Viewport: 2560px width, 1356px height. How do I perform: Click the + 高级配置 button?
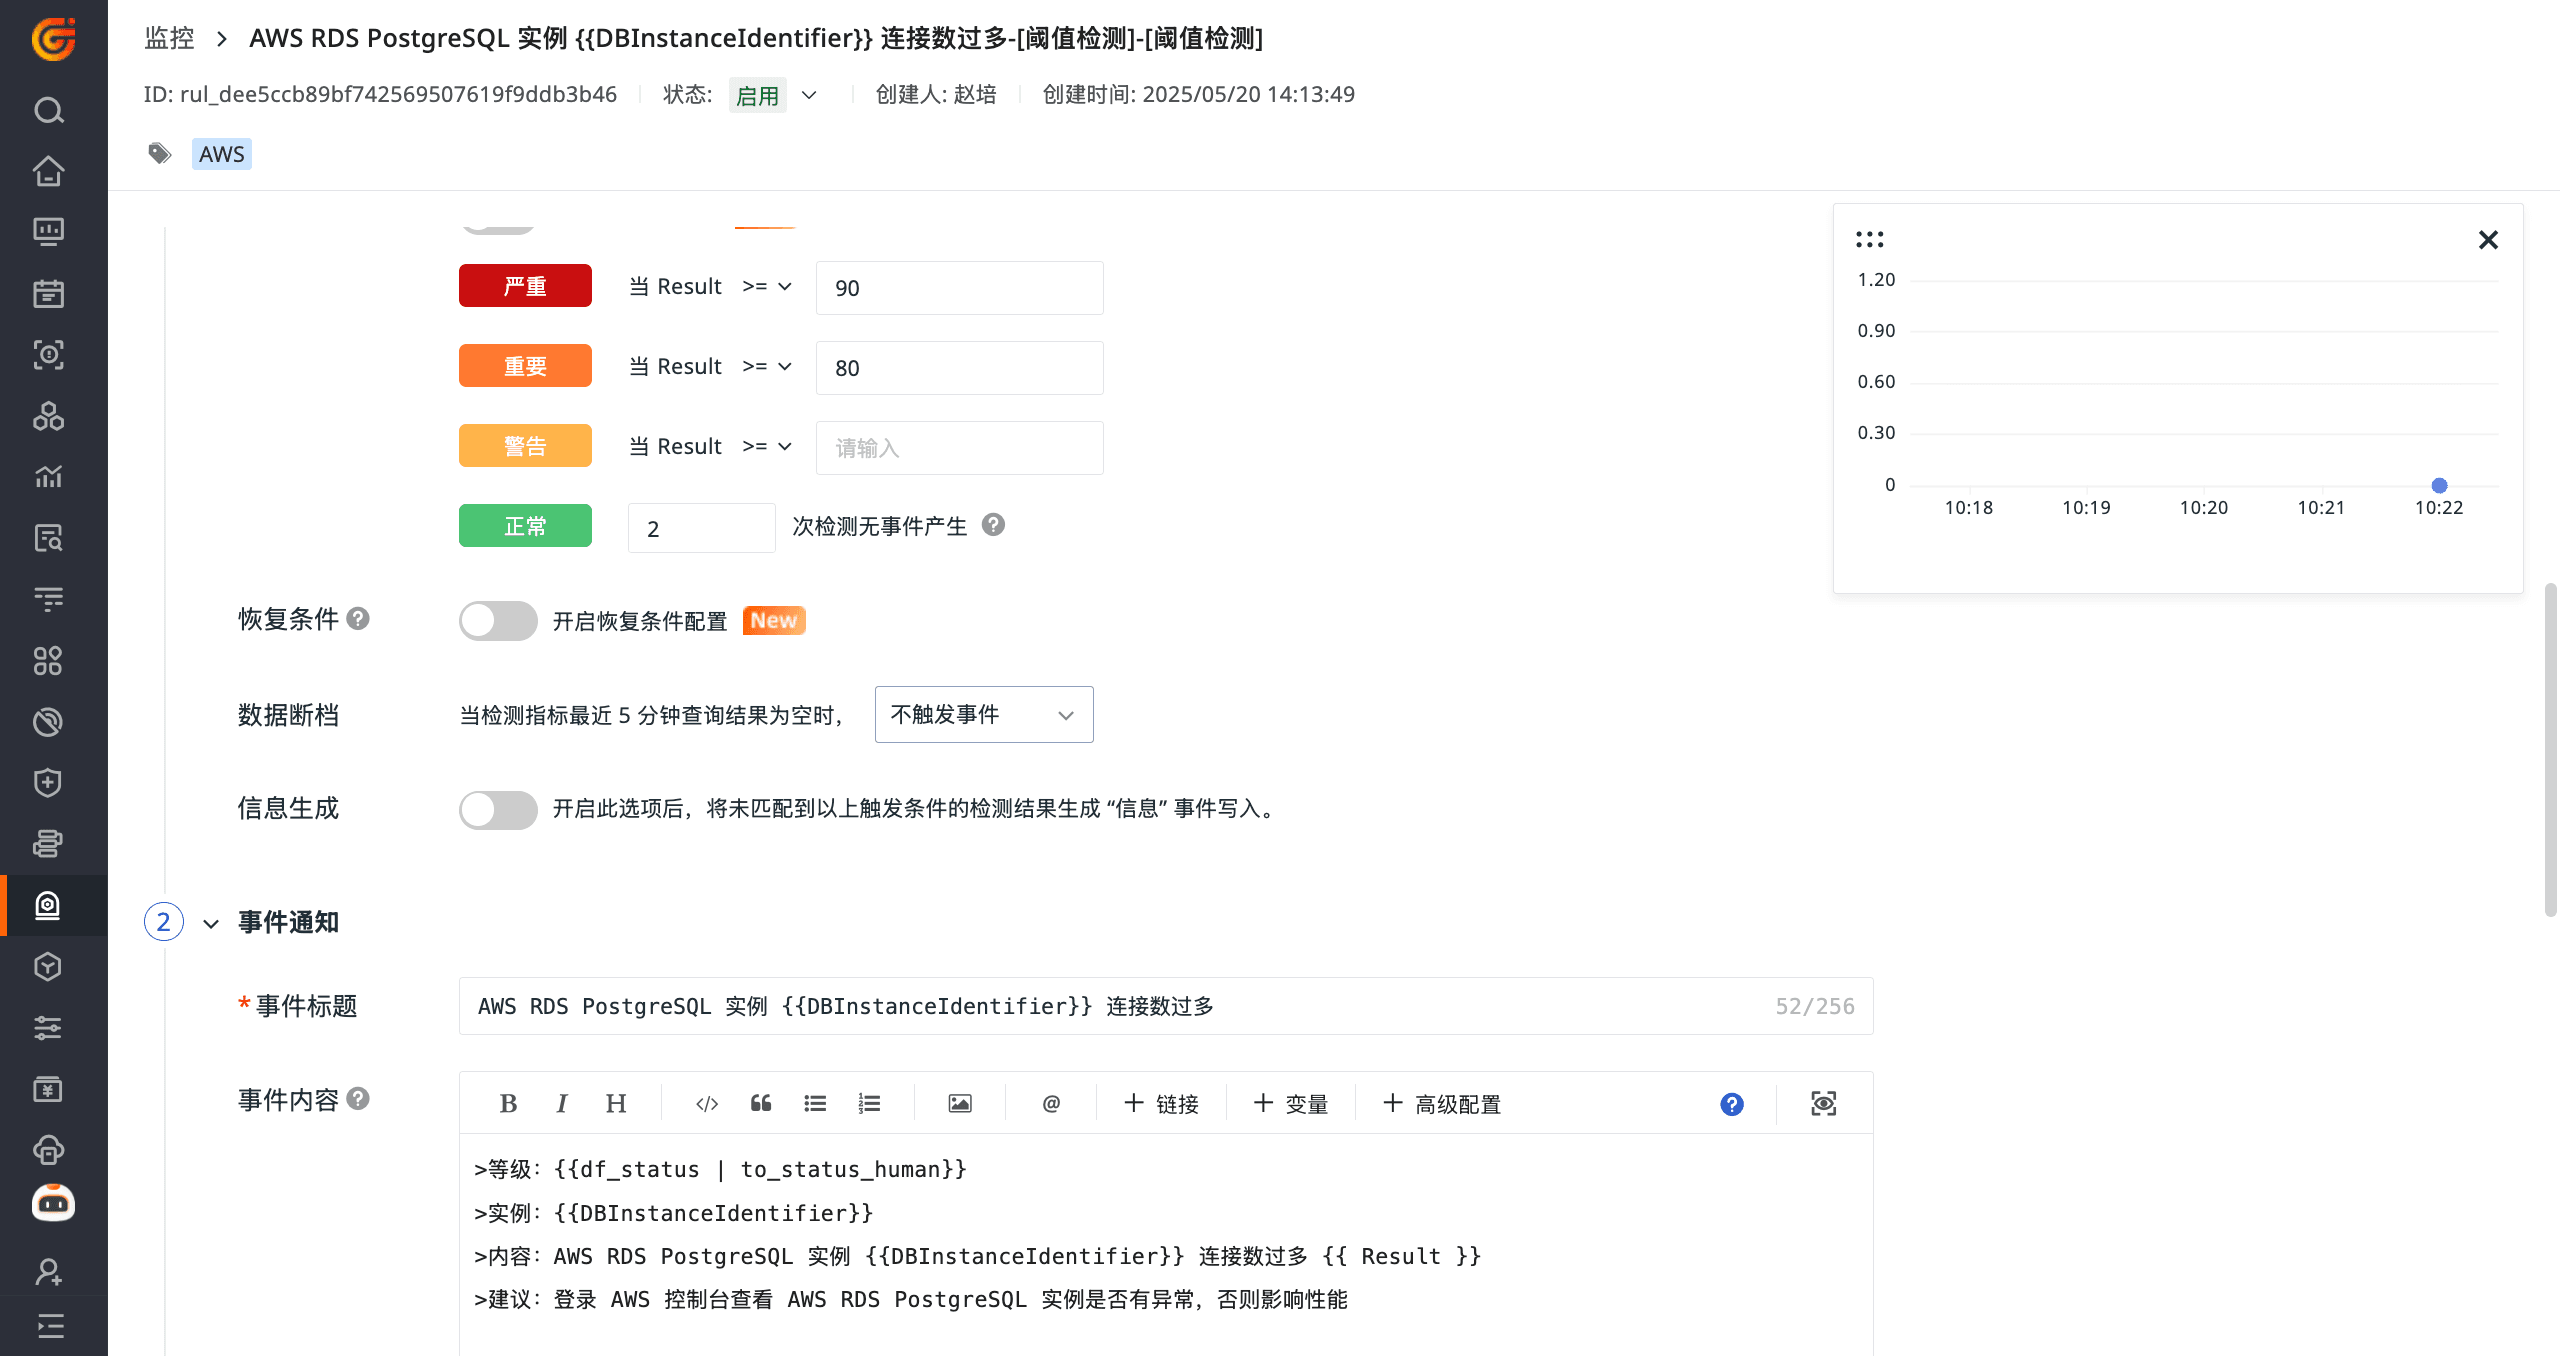[x=1441, y=1104]
